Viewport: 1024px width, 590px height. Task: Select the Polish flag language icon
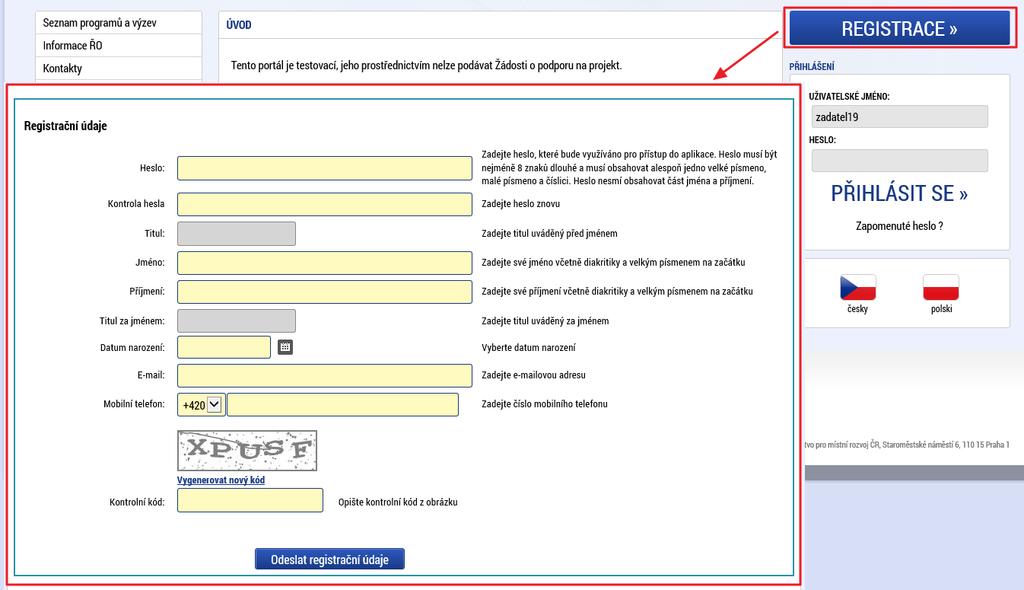[940, 287]
